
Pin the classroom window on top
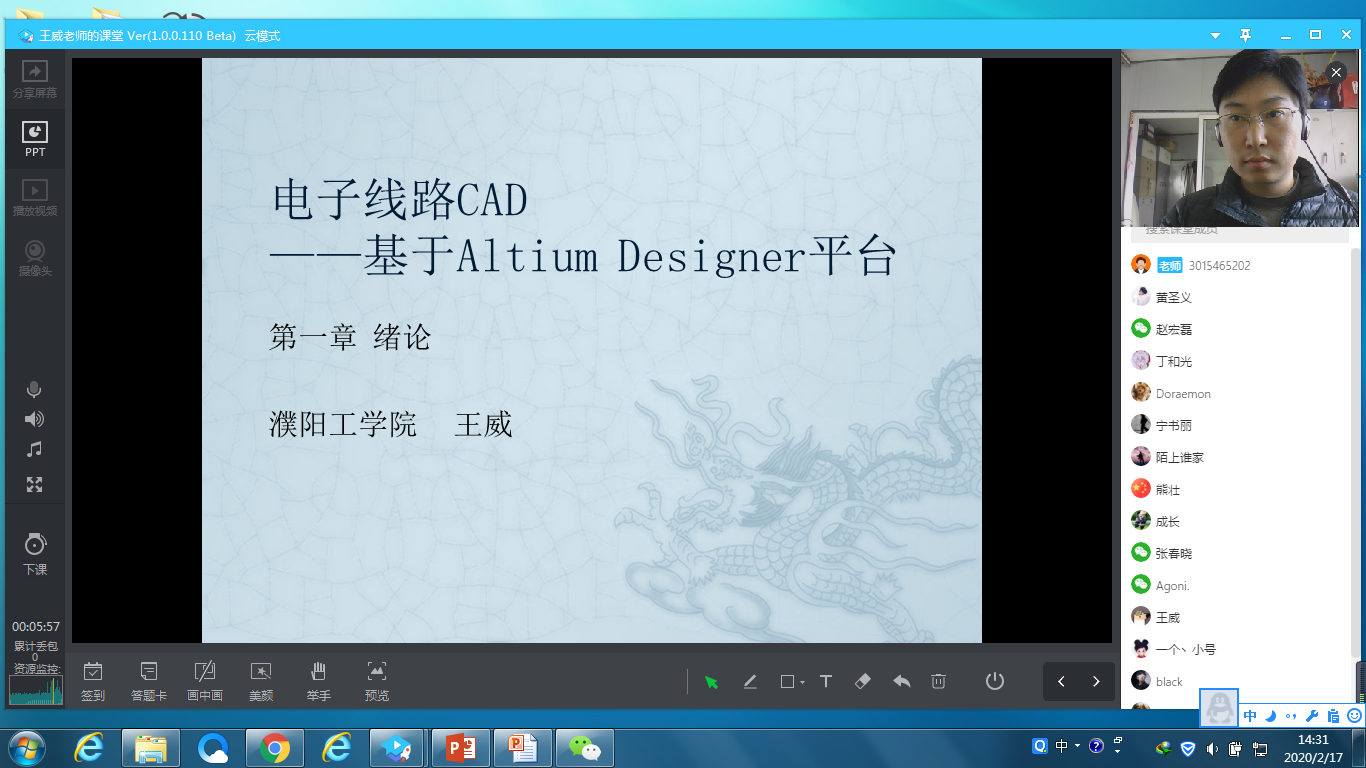(x=1245, y=35)
